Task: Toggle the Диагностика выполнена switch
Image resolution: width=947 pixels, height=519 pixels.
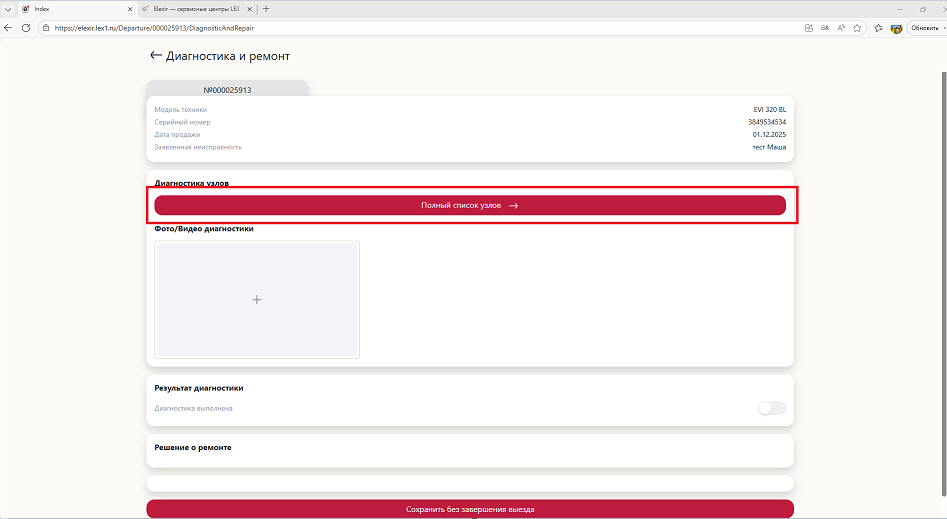Action: tap(771, 408)
